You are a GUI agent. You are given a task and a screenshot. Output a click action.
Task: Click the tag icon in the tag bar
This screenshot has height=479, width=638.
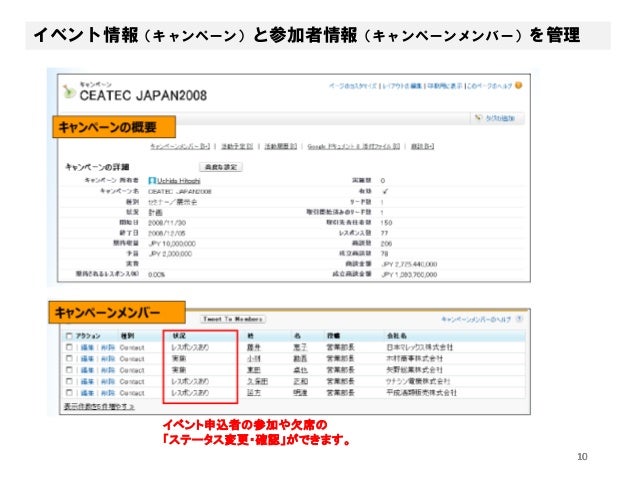(478, 118)
